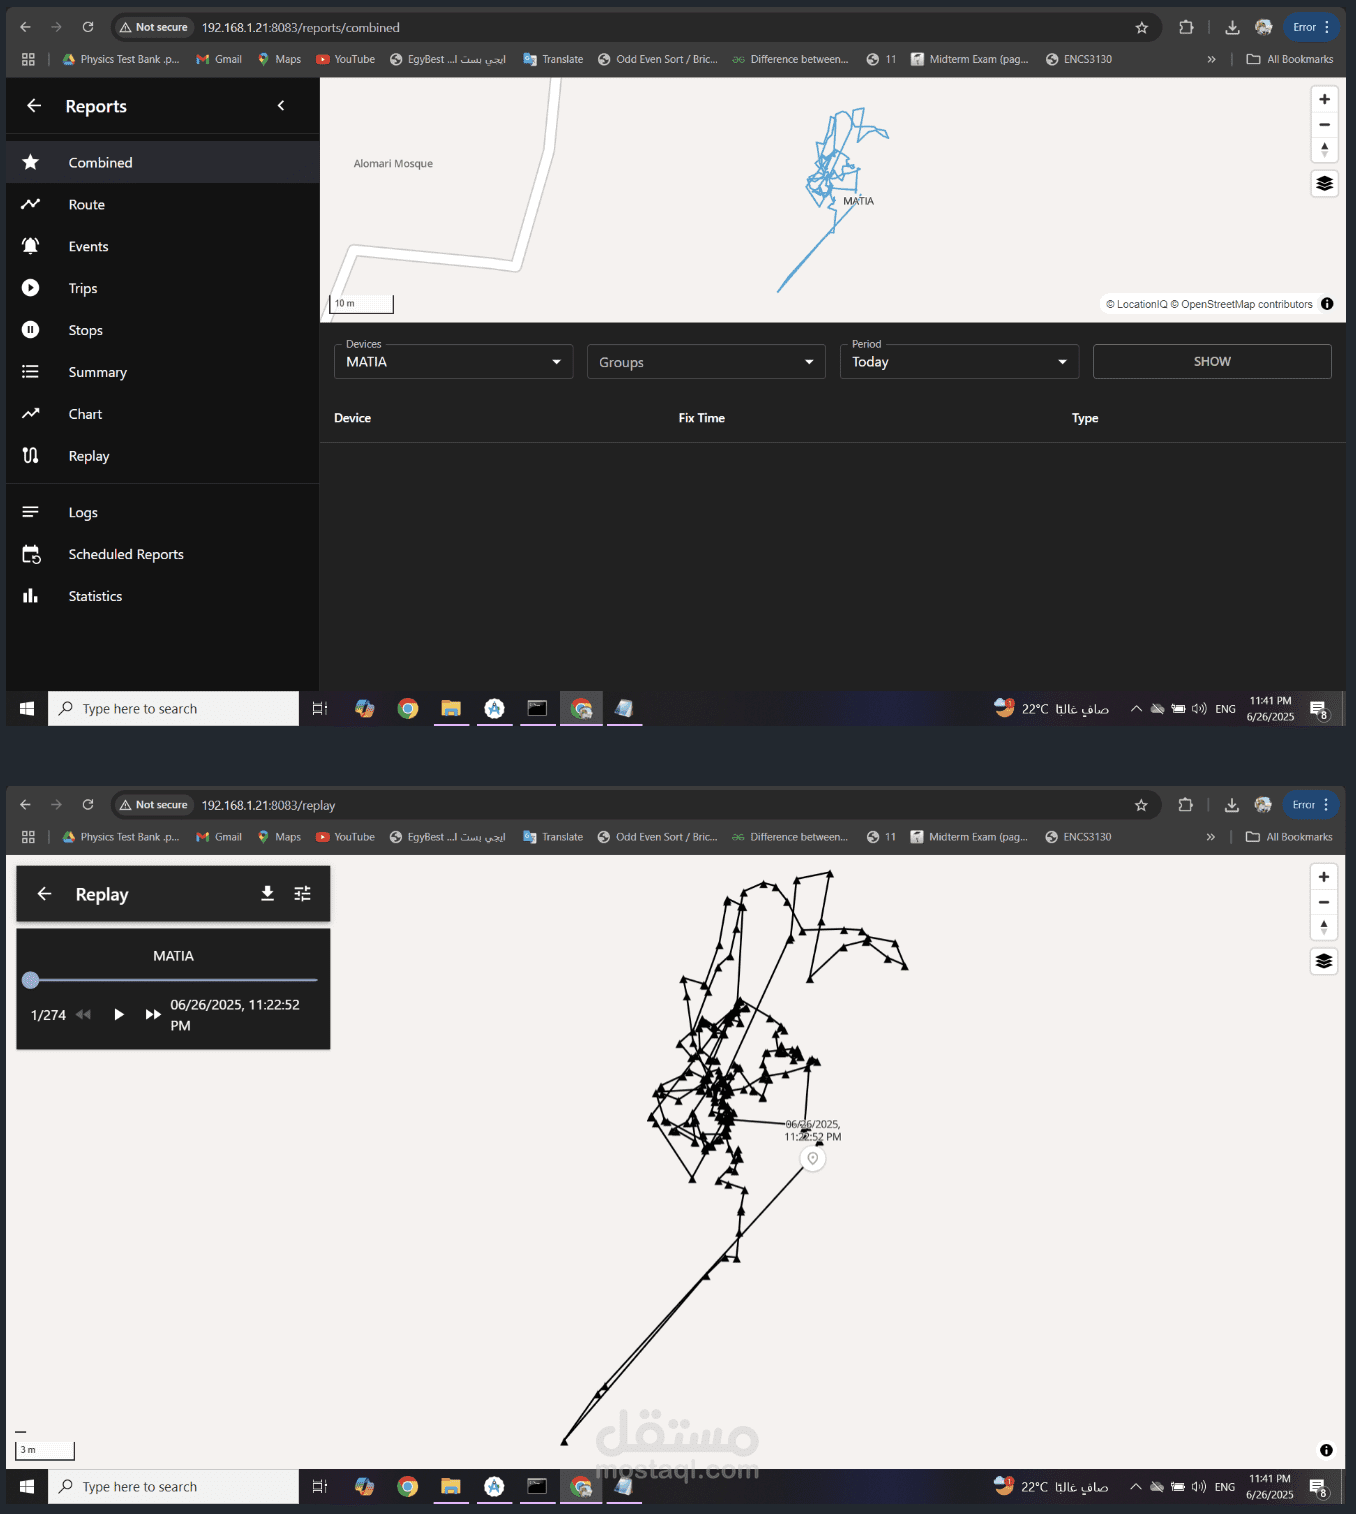Open Translate bookmark in upper browser
Screen dimensions: 1356x1514
553,59
